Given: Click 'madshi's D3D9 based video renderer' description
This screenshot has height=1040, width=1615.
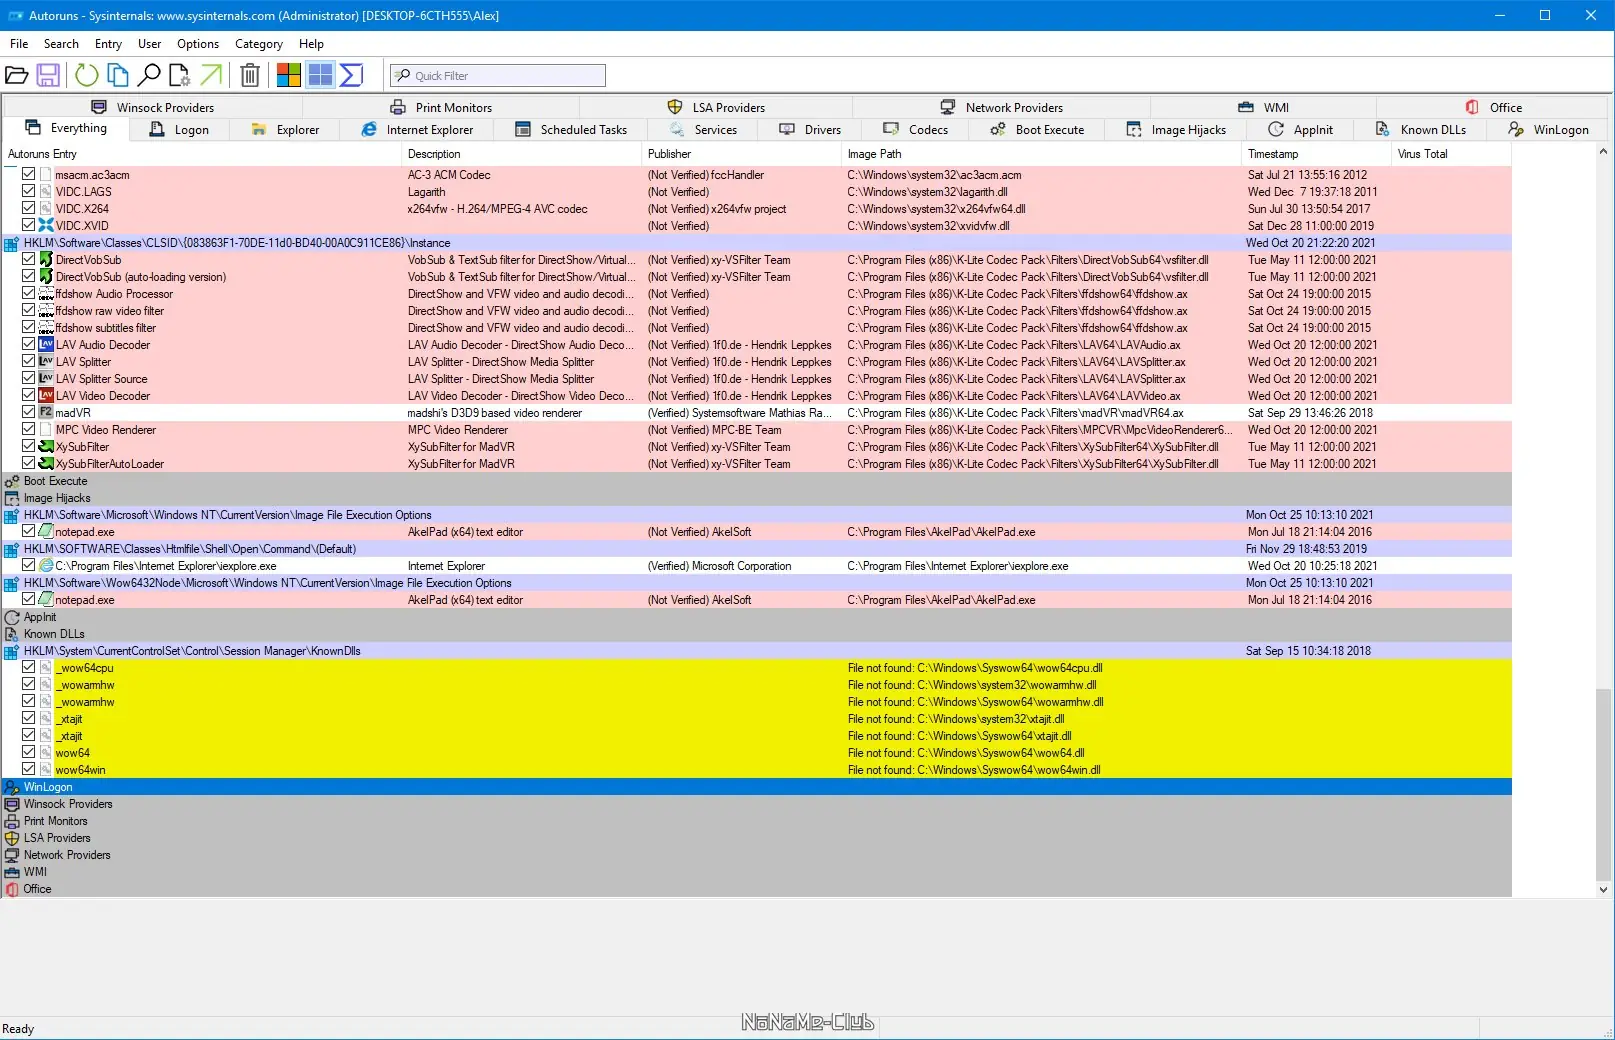Looking at the screenshot, I should click(x=495, y=413).
